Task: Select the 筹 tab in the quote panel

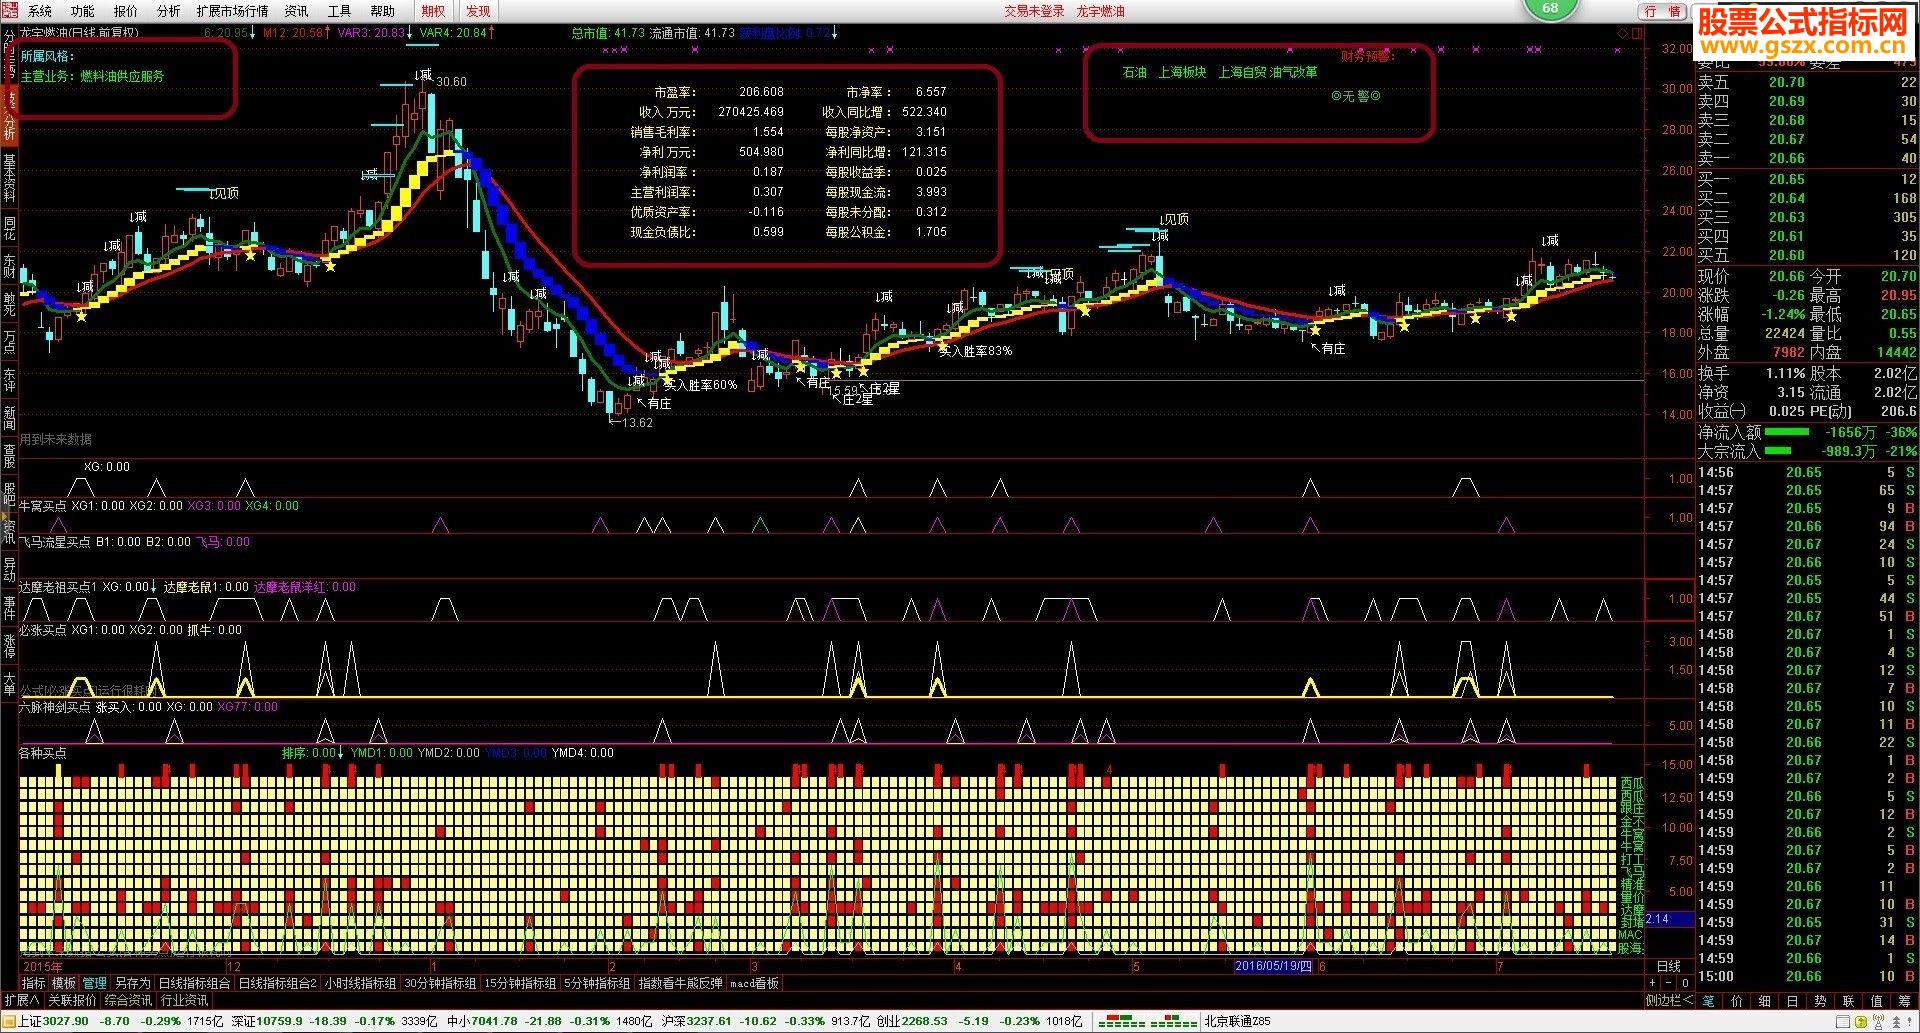Action: [x=1904, y=1001]
